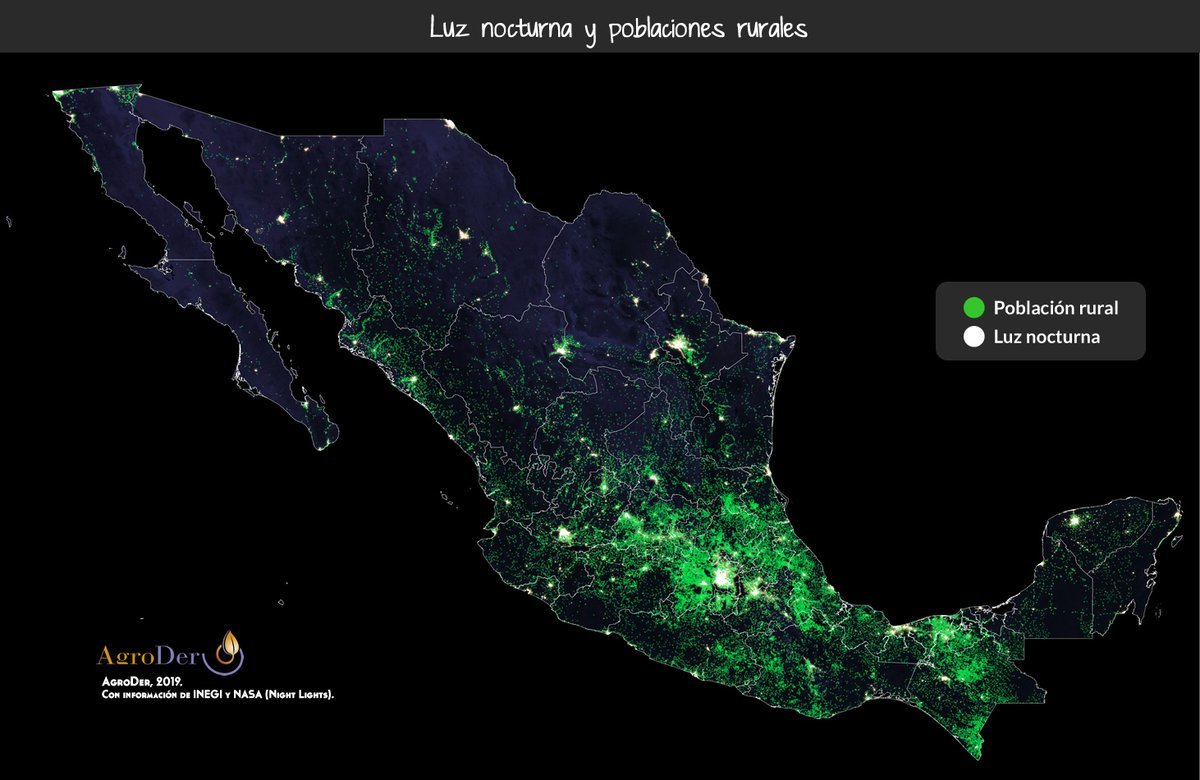Image resolution: width=1200 pixels, height=780 pixels.
Task: Click the flame droplet icon beside AgroDer
Action: 231,652
